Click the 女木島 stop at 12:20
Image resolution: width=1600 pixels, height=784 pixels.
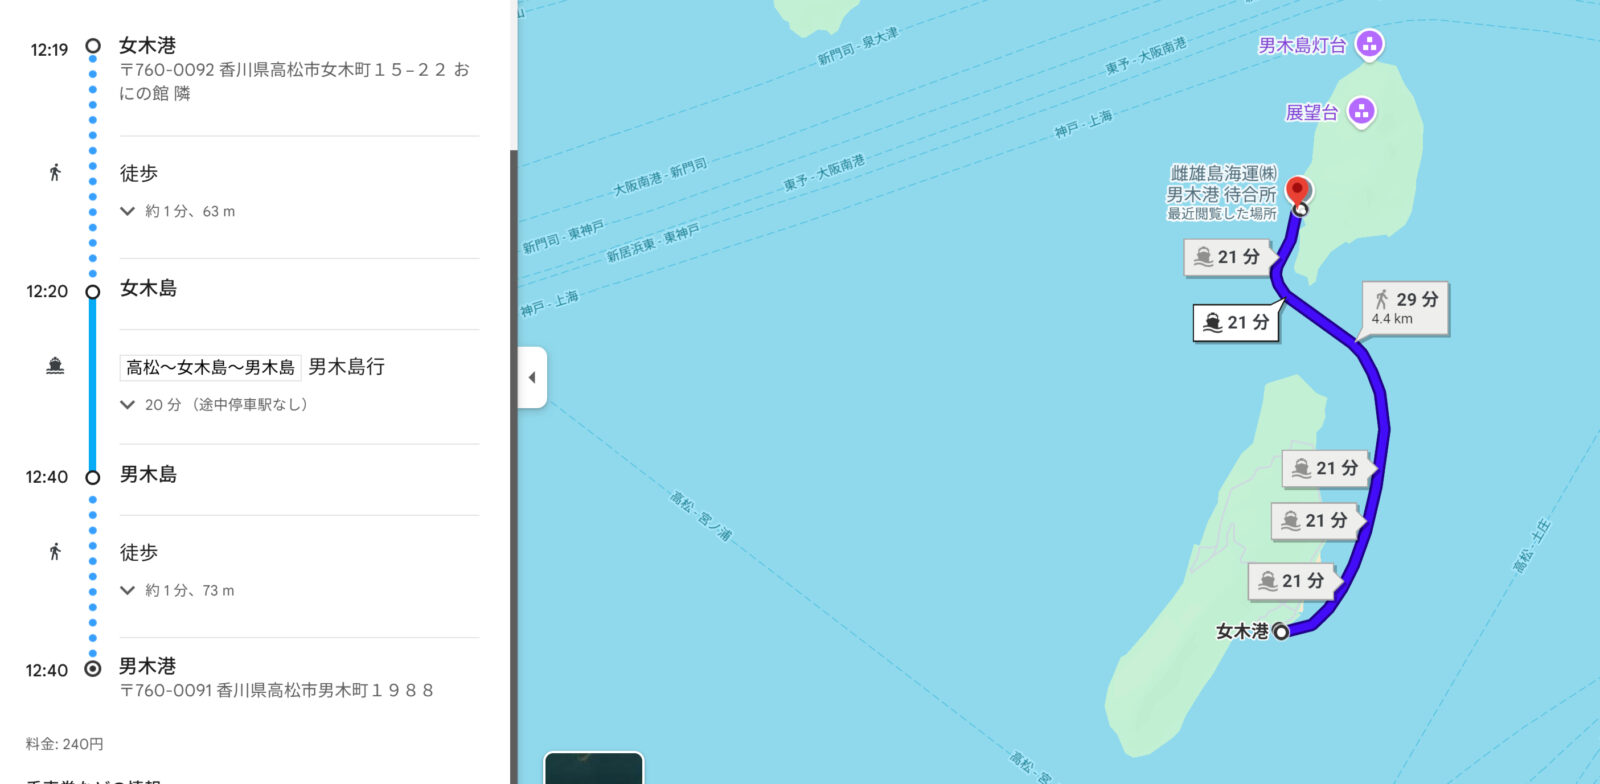148,289
